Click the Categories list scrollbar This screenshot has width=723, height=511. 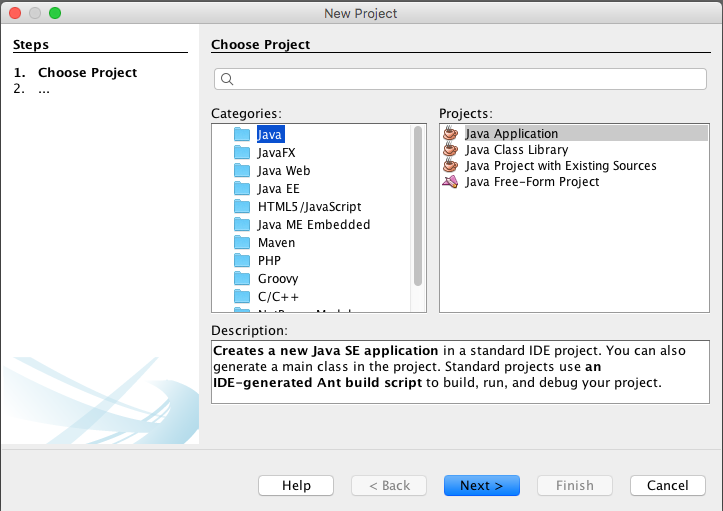418,206
